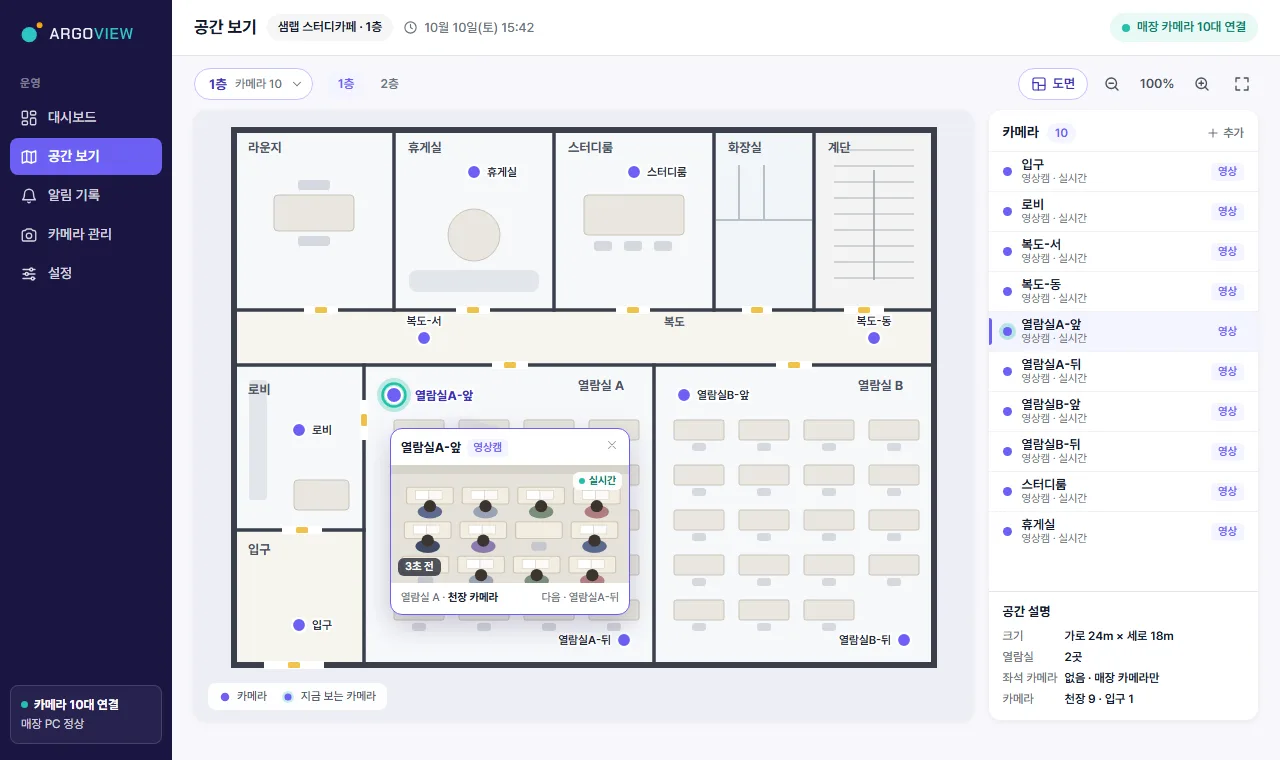The height and width of the screenshot is (760, 1280).
Task: Click the 계단 stairs area on the floor plan
Action: 874,220
